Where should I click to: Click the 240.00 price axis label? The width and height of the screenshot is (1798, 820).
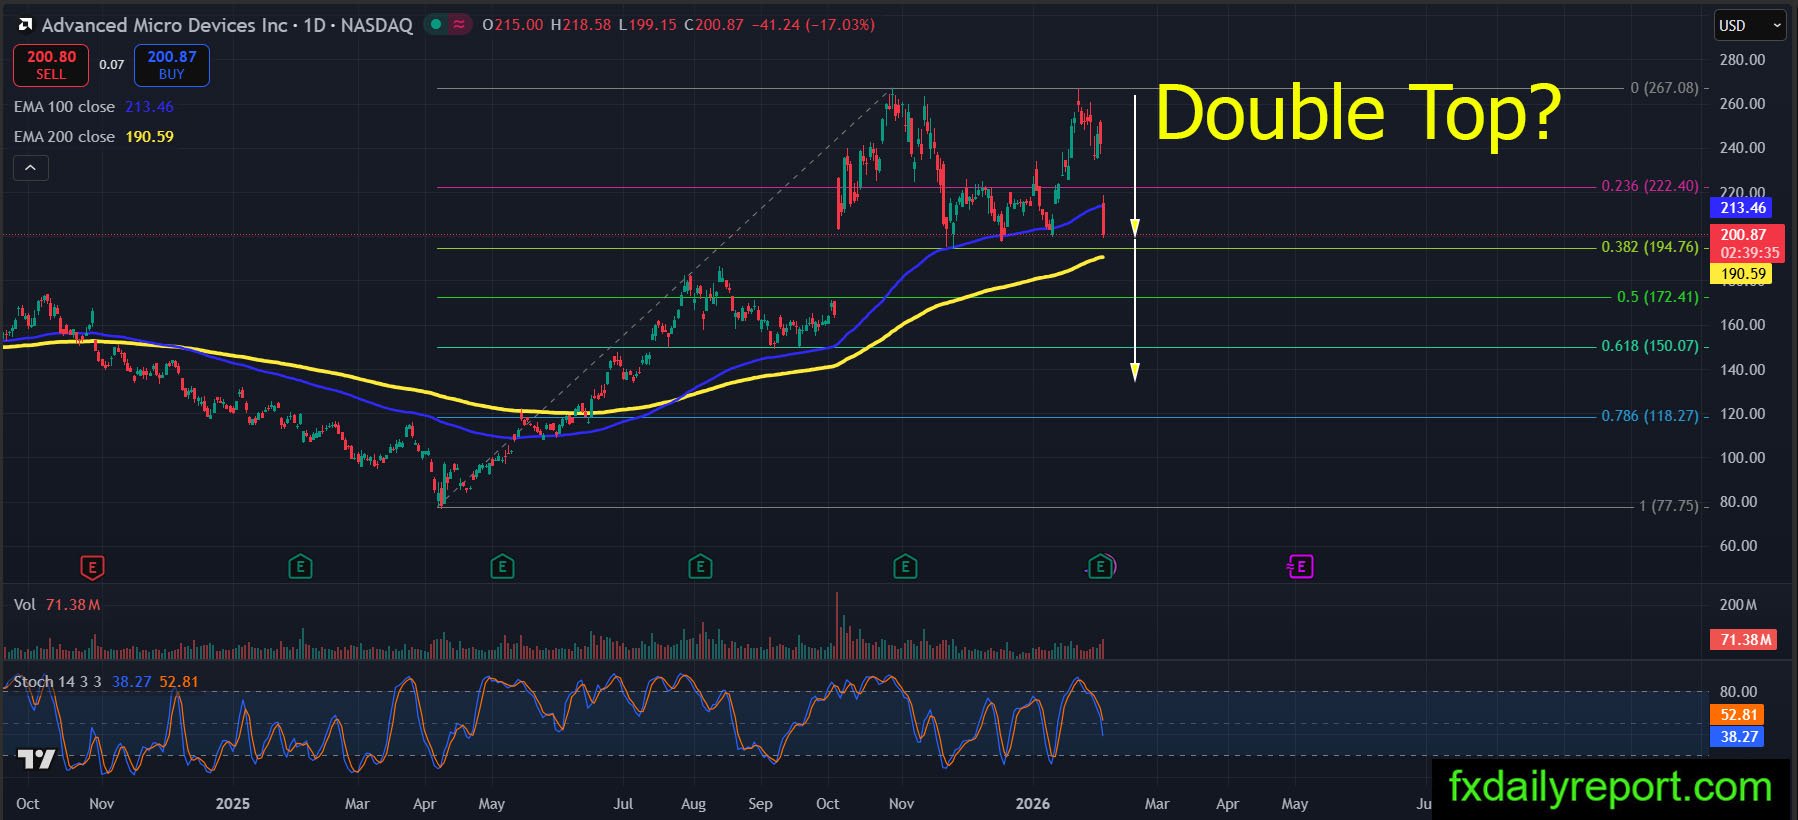(x=1742, y=148)
